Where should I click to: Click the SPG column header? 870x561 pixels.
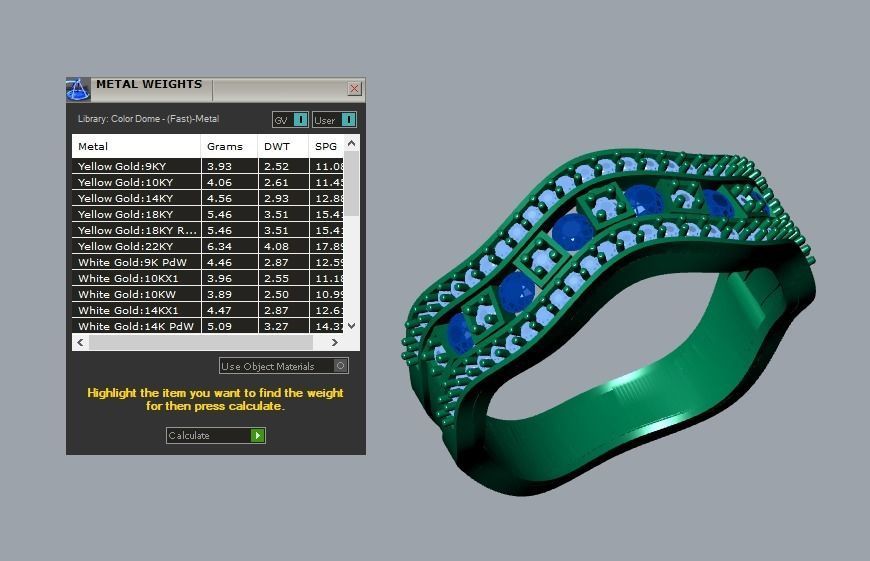326,146
